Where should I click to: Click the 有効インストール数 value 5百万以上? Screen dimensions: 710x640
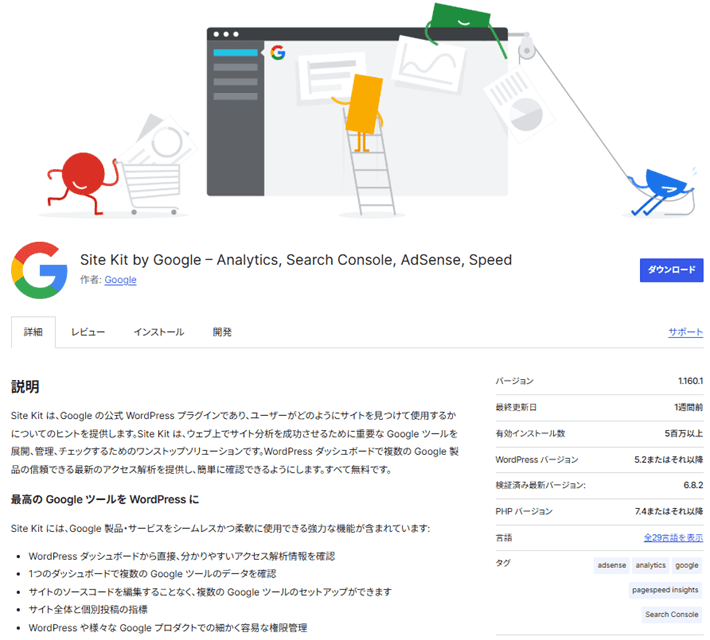pos(684,433)
